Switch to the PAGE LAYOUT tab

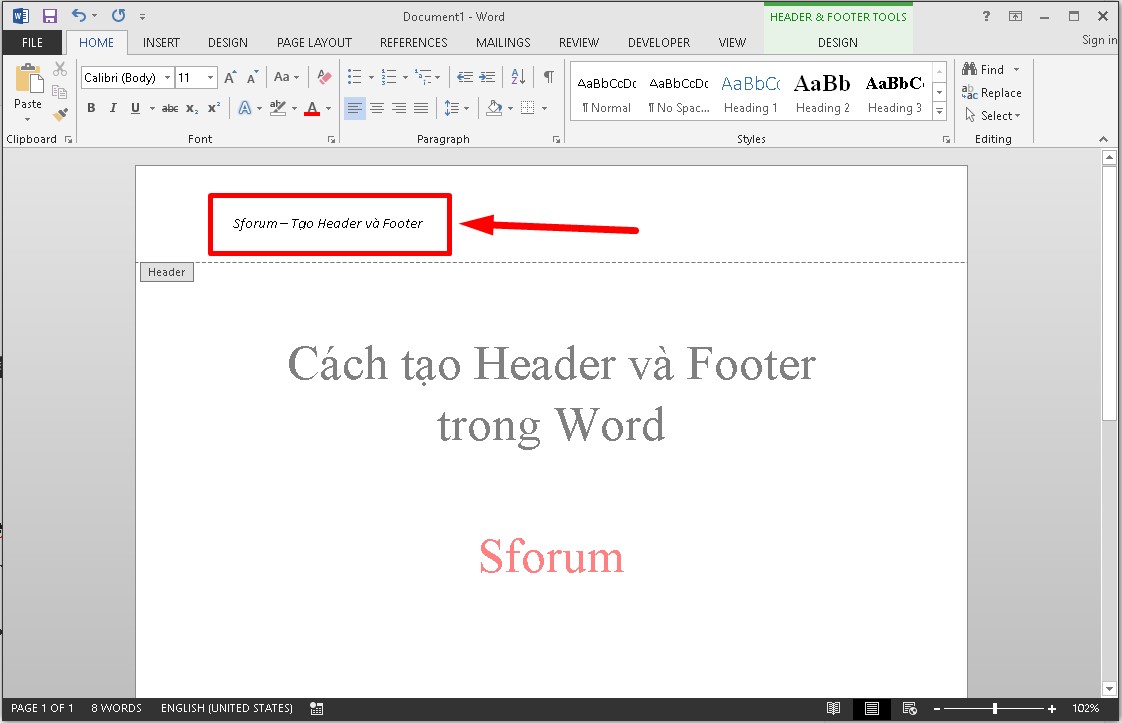(314, 42)
